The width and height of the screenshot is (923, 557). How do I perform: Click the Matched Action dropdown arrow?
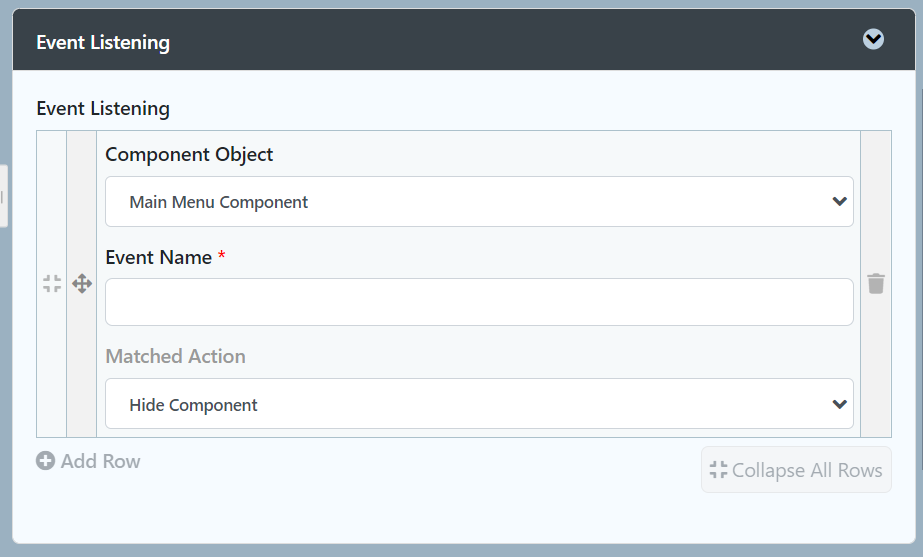click(839, 404)
